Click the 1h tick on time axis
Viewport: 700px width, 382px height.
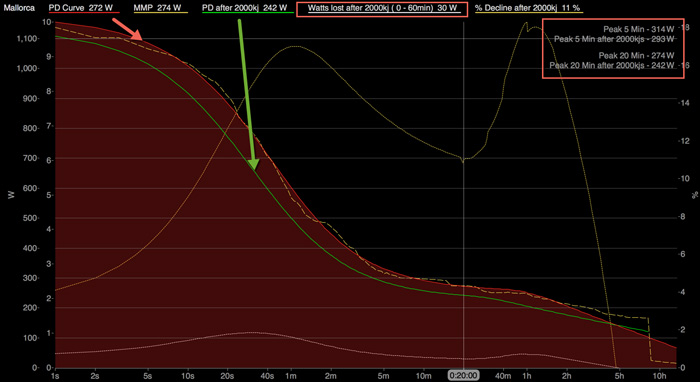[527, 376]
